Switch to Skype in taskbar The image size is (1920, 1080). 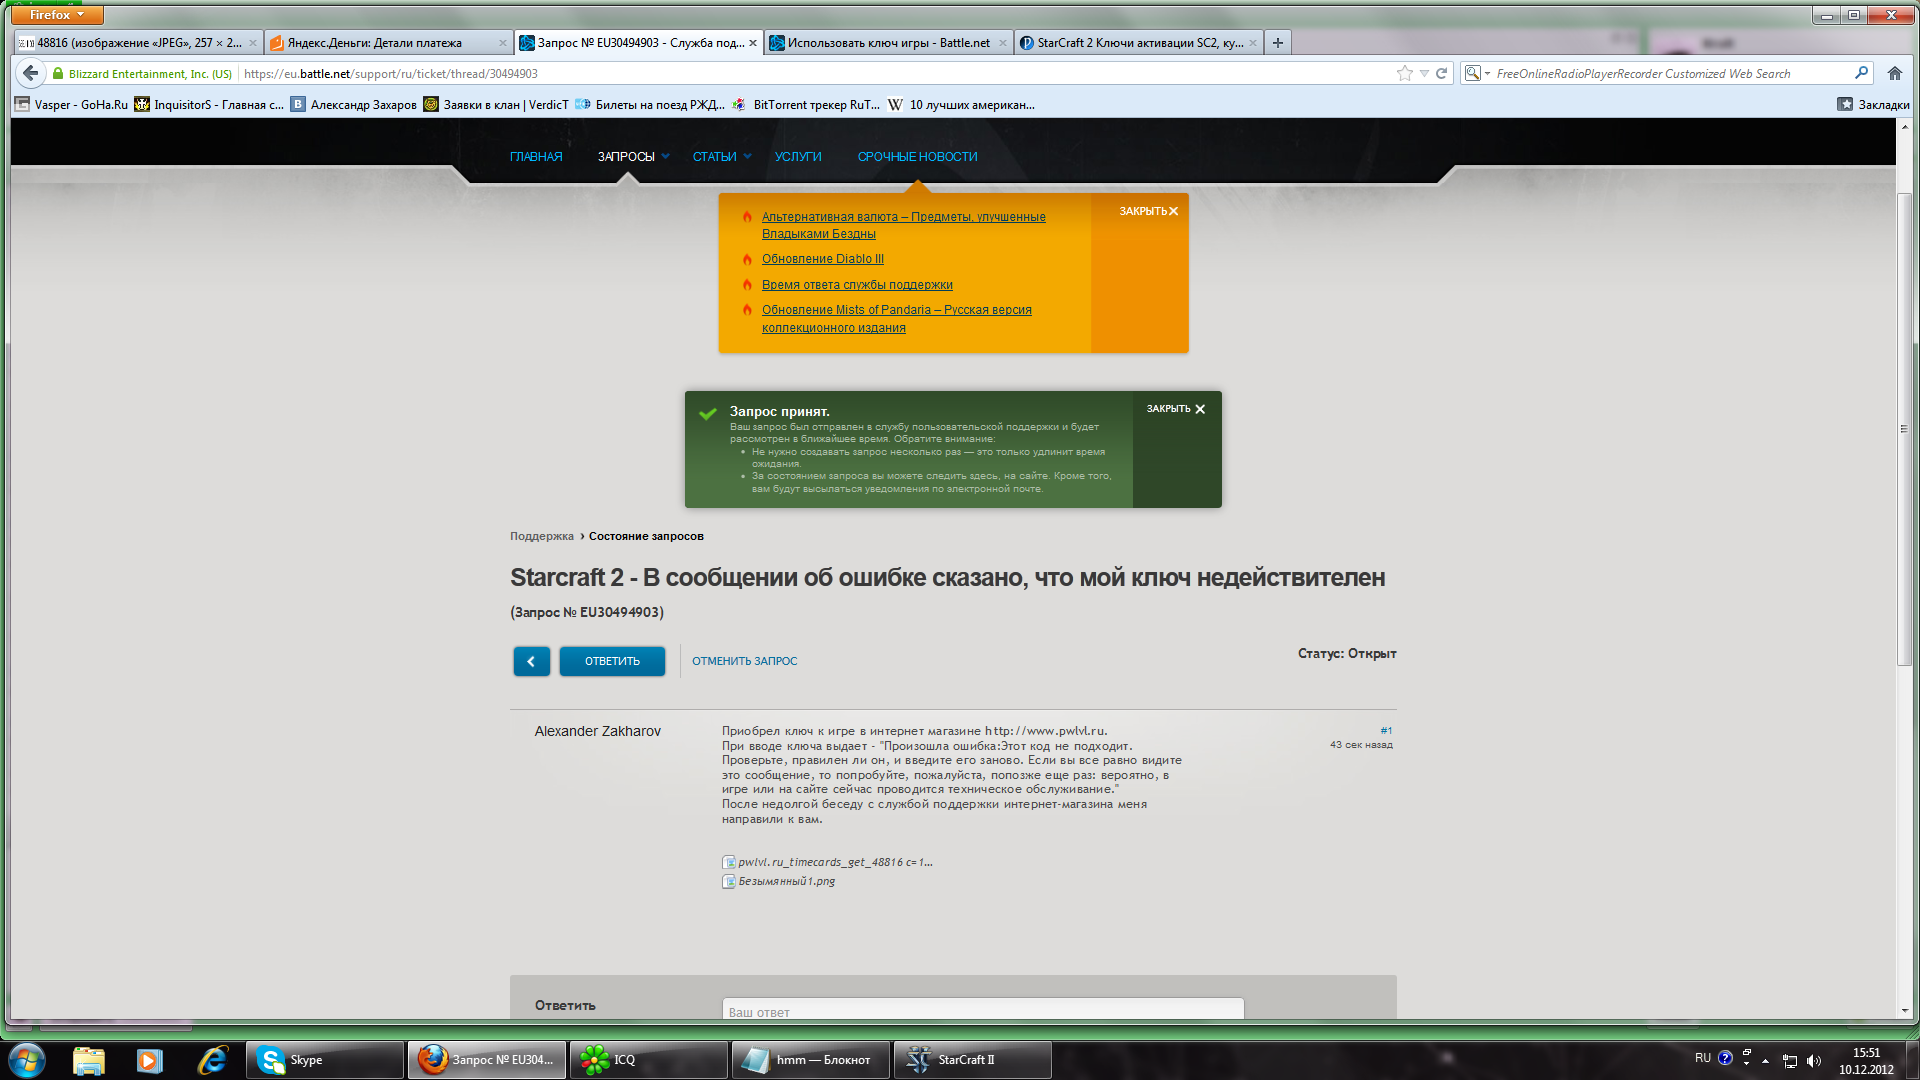325,1060
